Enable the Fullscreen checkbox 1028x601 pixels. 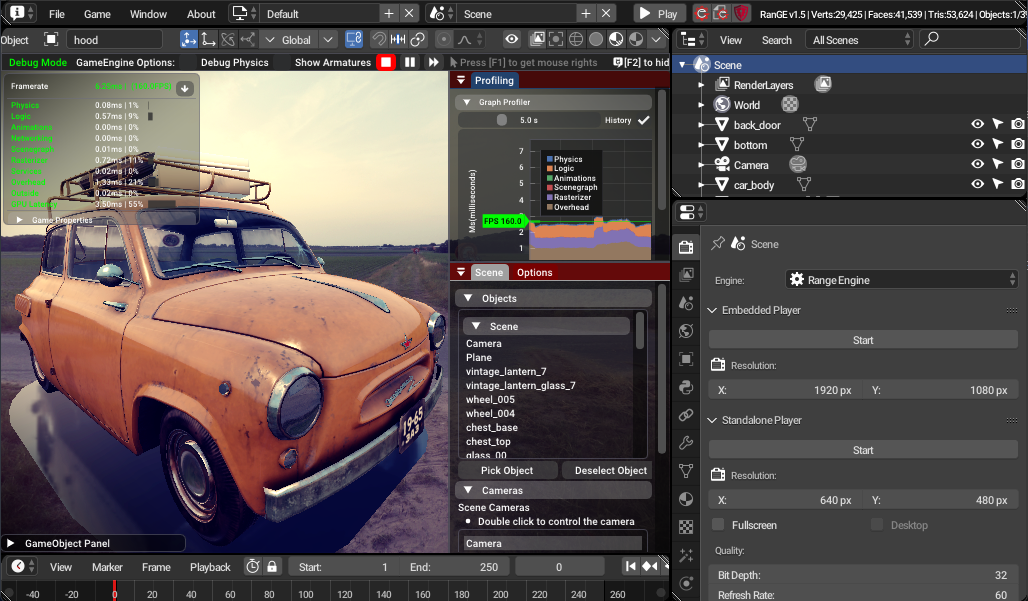pyautogui.click(x=718, y=525)
